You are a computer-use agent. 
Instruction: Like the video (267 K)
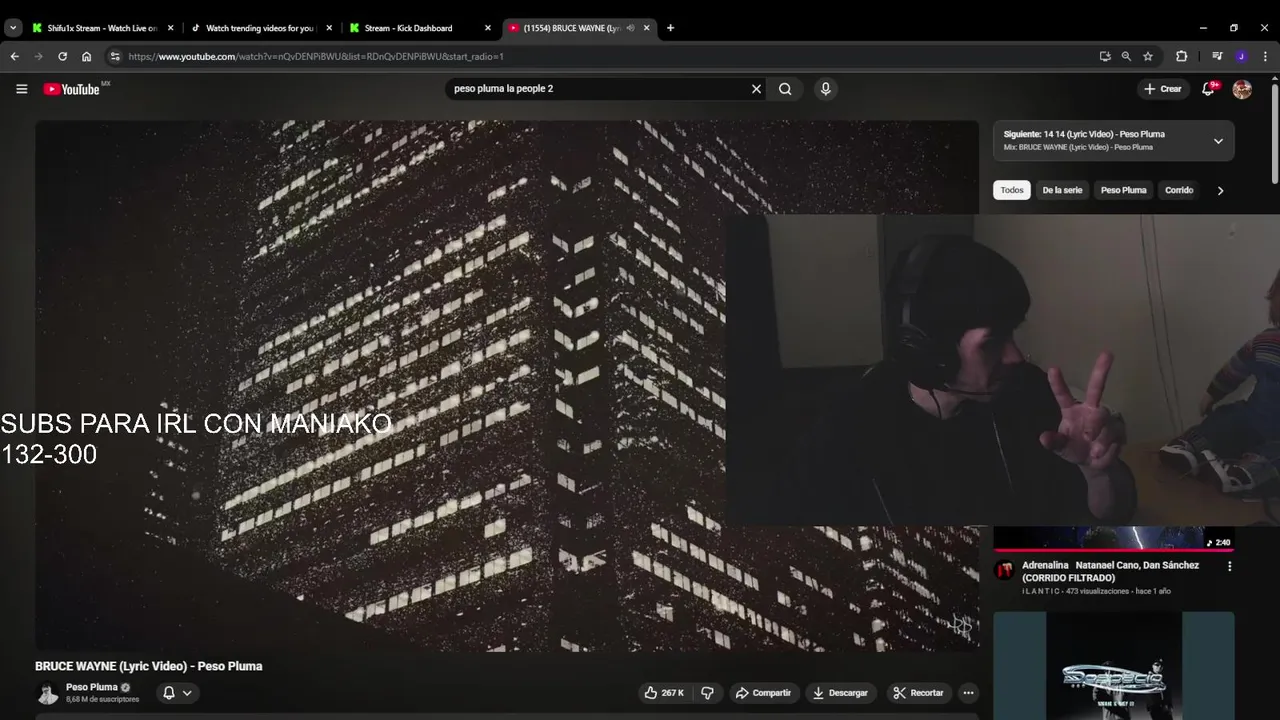coord(664,693)
